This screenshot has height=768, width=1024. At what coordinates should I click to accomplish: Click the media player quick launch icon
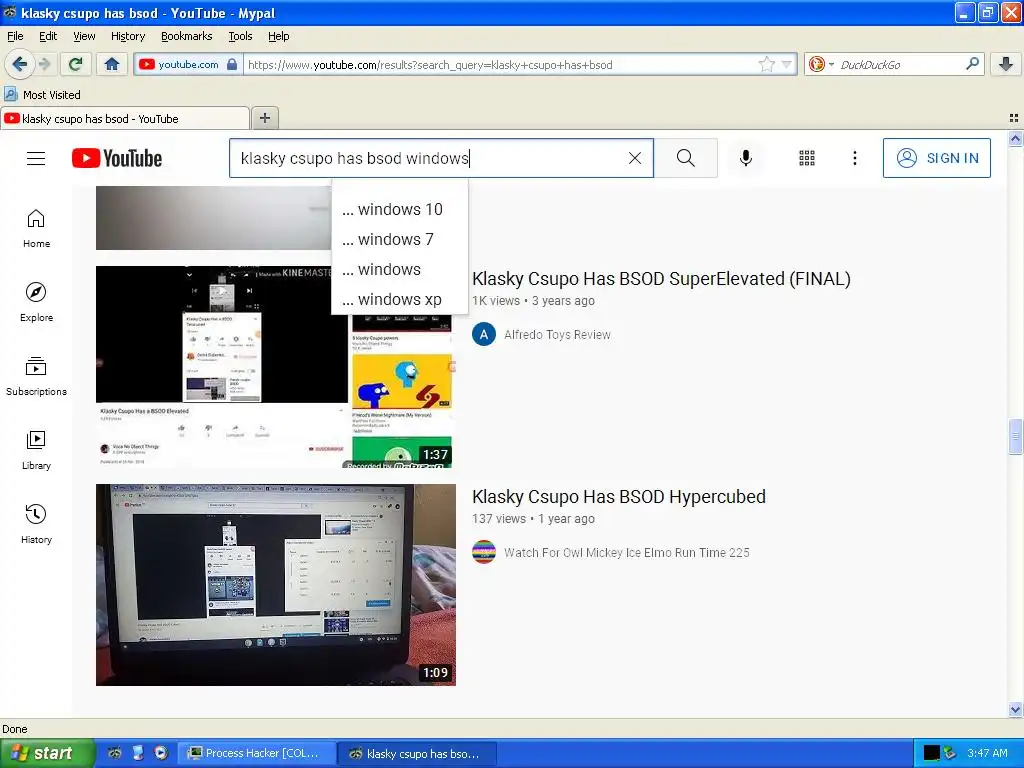tap(161, 753)
